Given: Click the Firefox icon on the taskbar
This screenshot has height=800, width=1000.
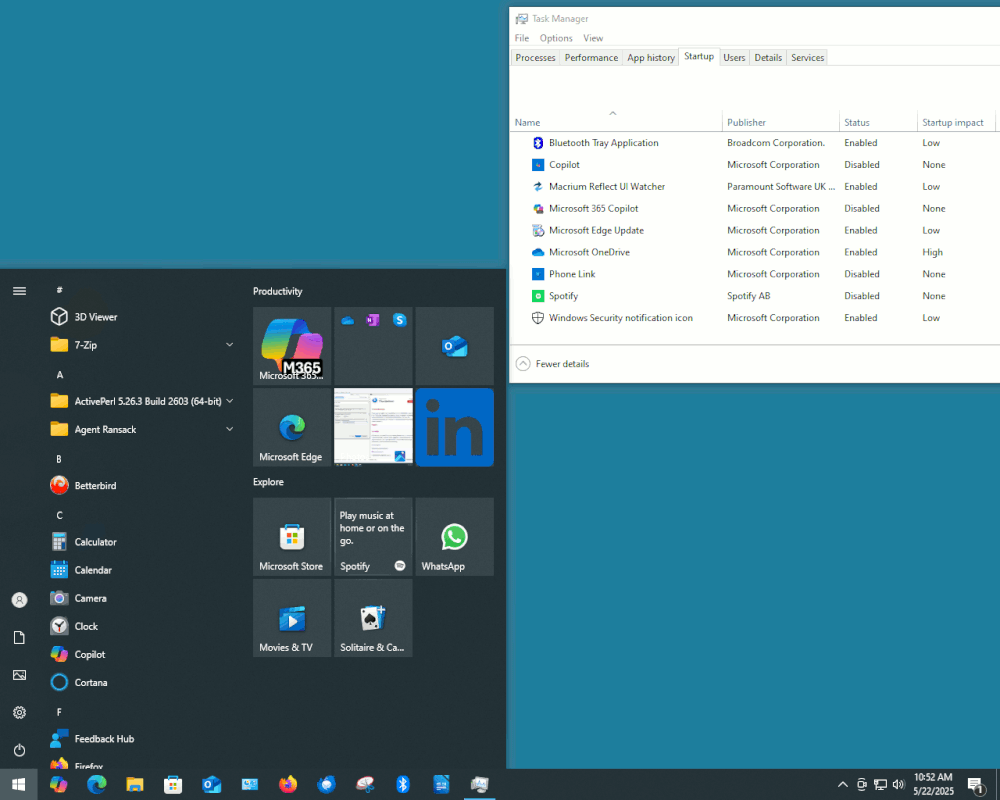Looking at the screenshot, I should [288, 784].
